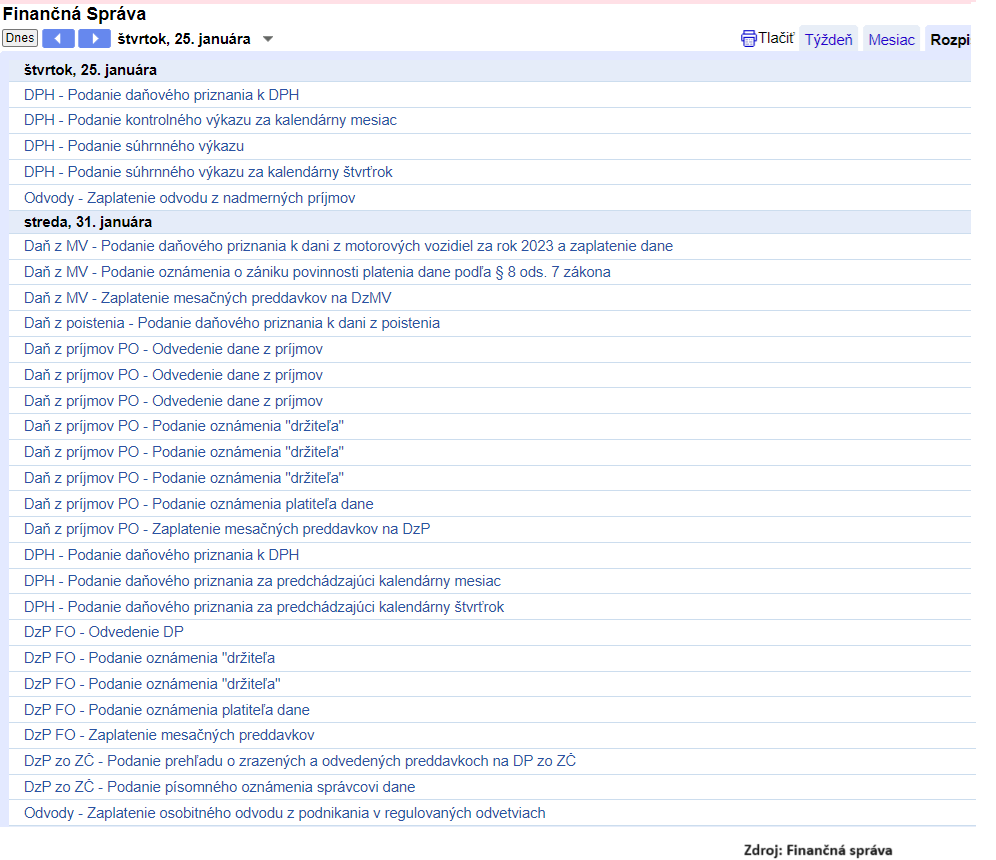This screenshot has height=860, width=996.
Task: Switch to the Týždeň view tab
Action: [829, 40]
